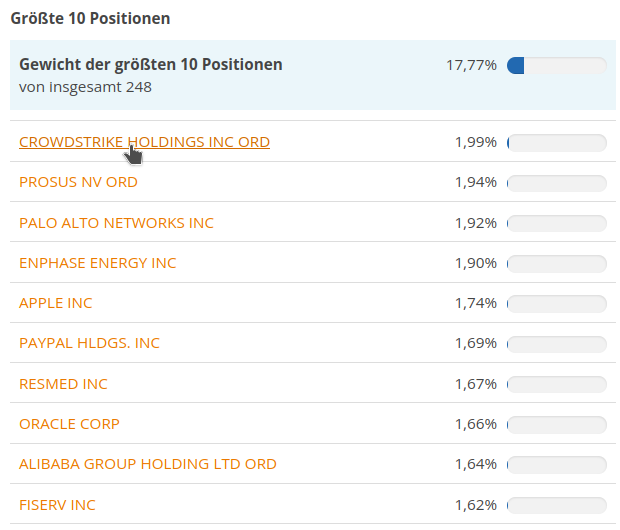
Task: Click the PAYPAL HLDGS. INC link
Action: [89, 343]
